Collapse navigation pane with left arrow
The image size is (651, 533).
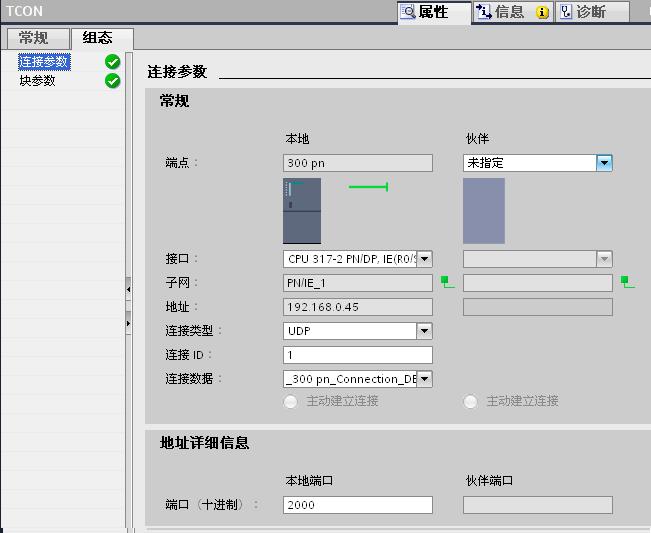tap(128, 289)
